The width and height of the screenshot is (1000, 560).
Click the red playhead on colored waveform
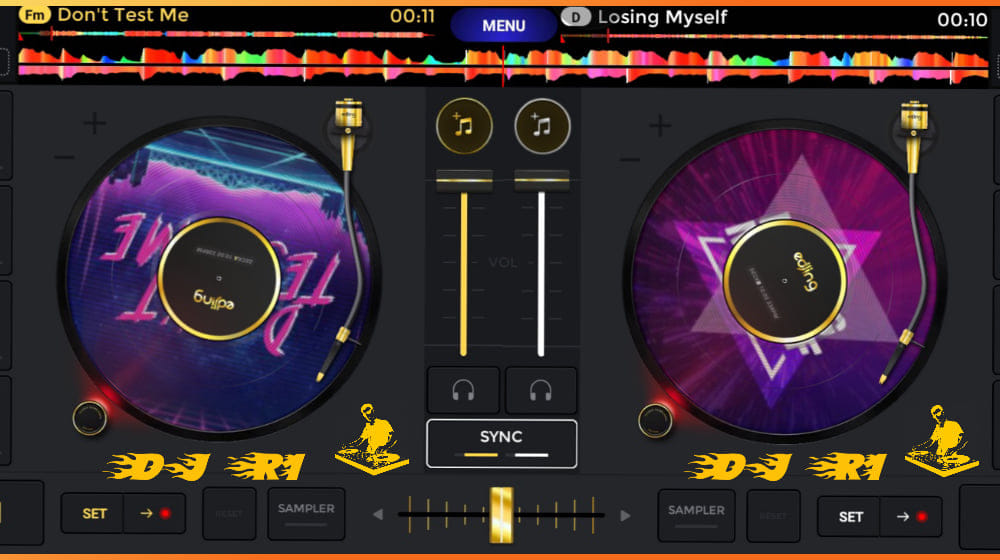[x=503, y=66]
